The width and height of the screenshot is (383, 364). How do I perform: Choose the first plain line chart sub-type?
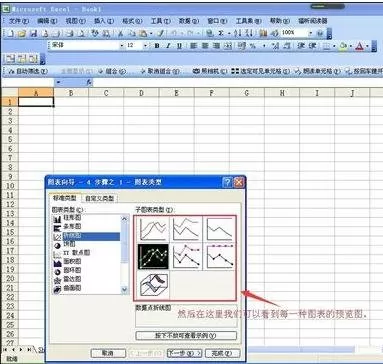(153, 229)
